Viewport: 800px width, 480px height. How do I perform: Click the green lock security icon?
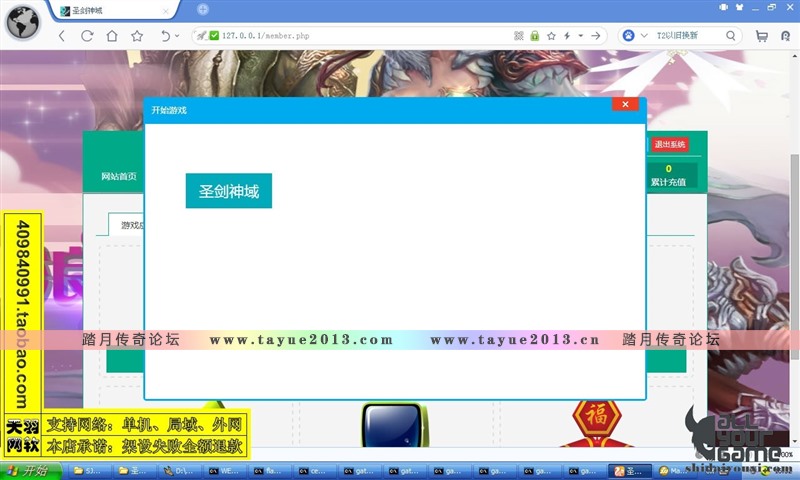coord(535,35)
